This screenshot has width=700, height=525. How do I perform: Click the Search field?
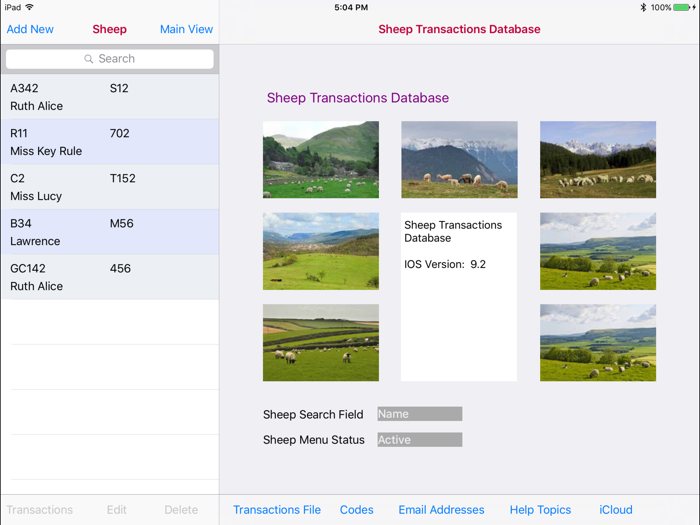pos(110,59)
